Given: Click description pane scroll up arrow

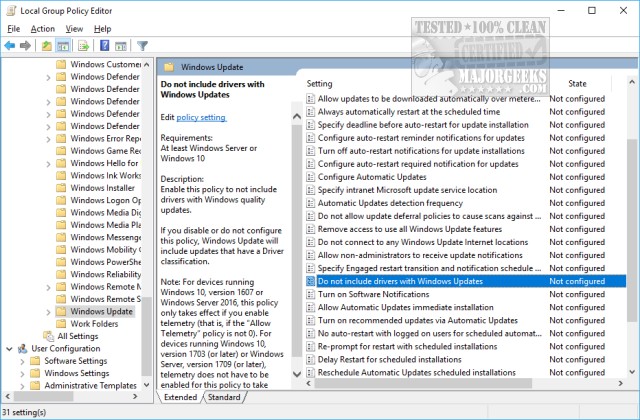Looking at the screenshot, I should (297, 116).
